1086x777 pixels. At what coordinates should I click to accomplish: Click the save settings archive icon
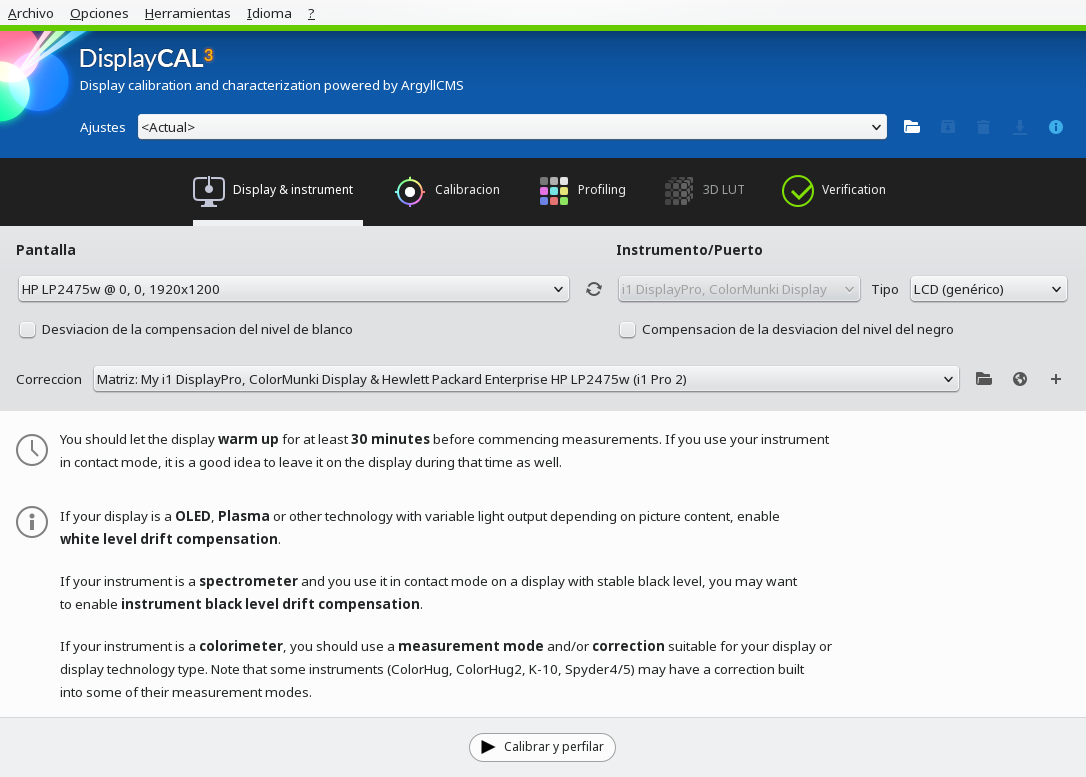[x=947, y=127]
